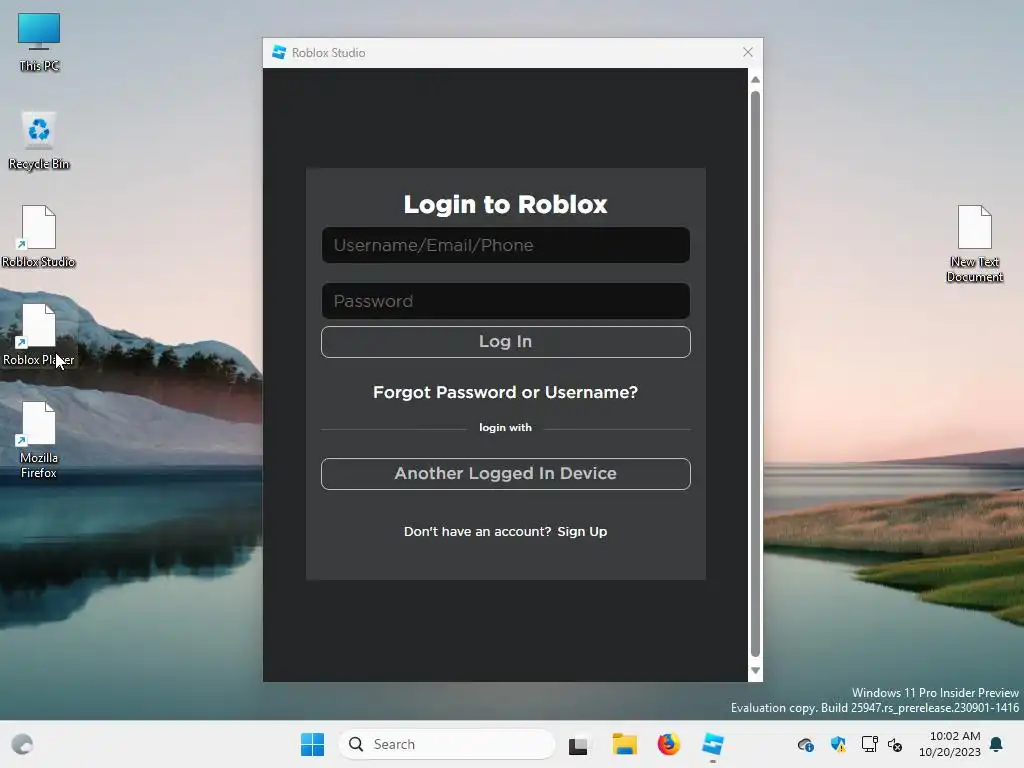Image resolution: width=1024 pixels, height=768 pixels.
Task: Select Roblox Studio desktop shortcut
Action: click(x=39, y=236)
